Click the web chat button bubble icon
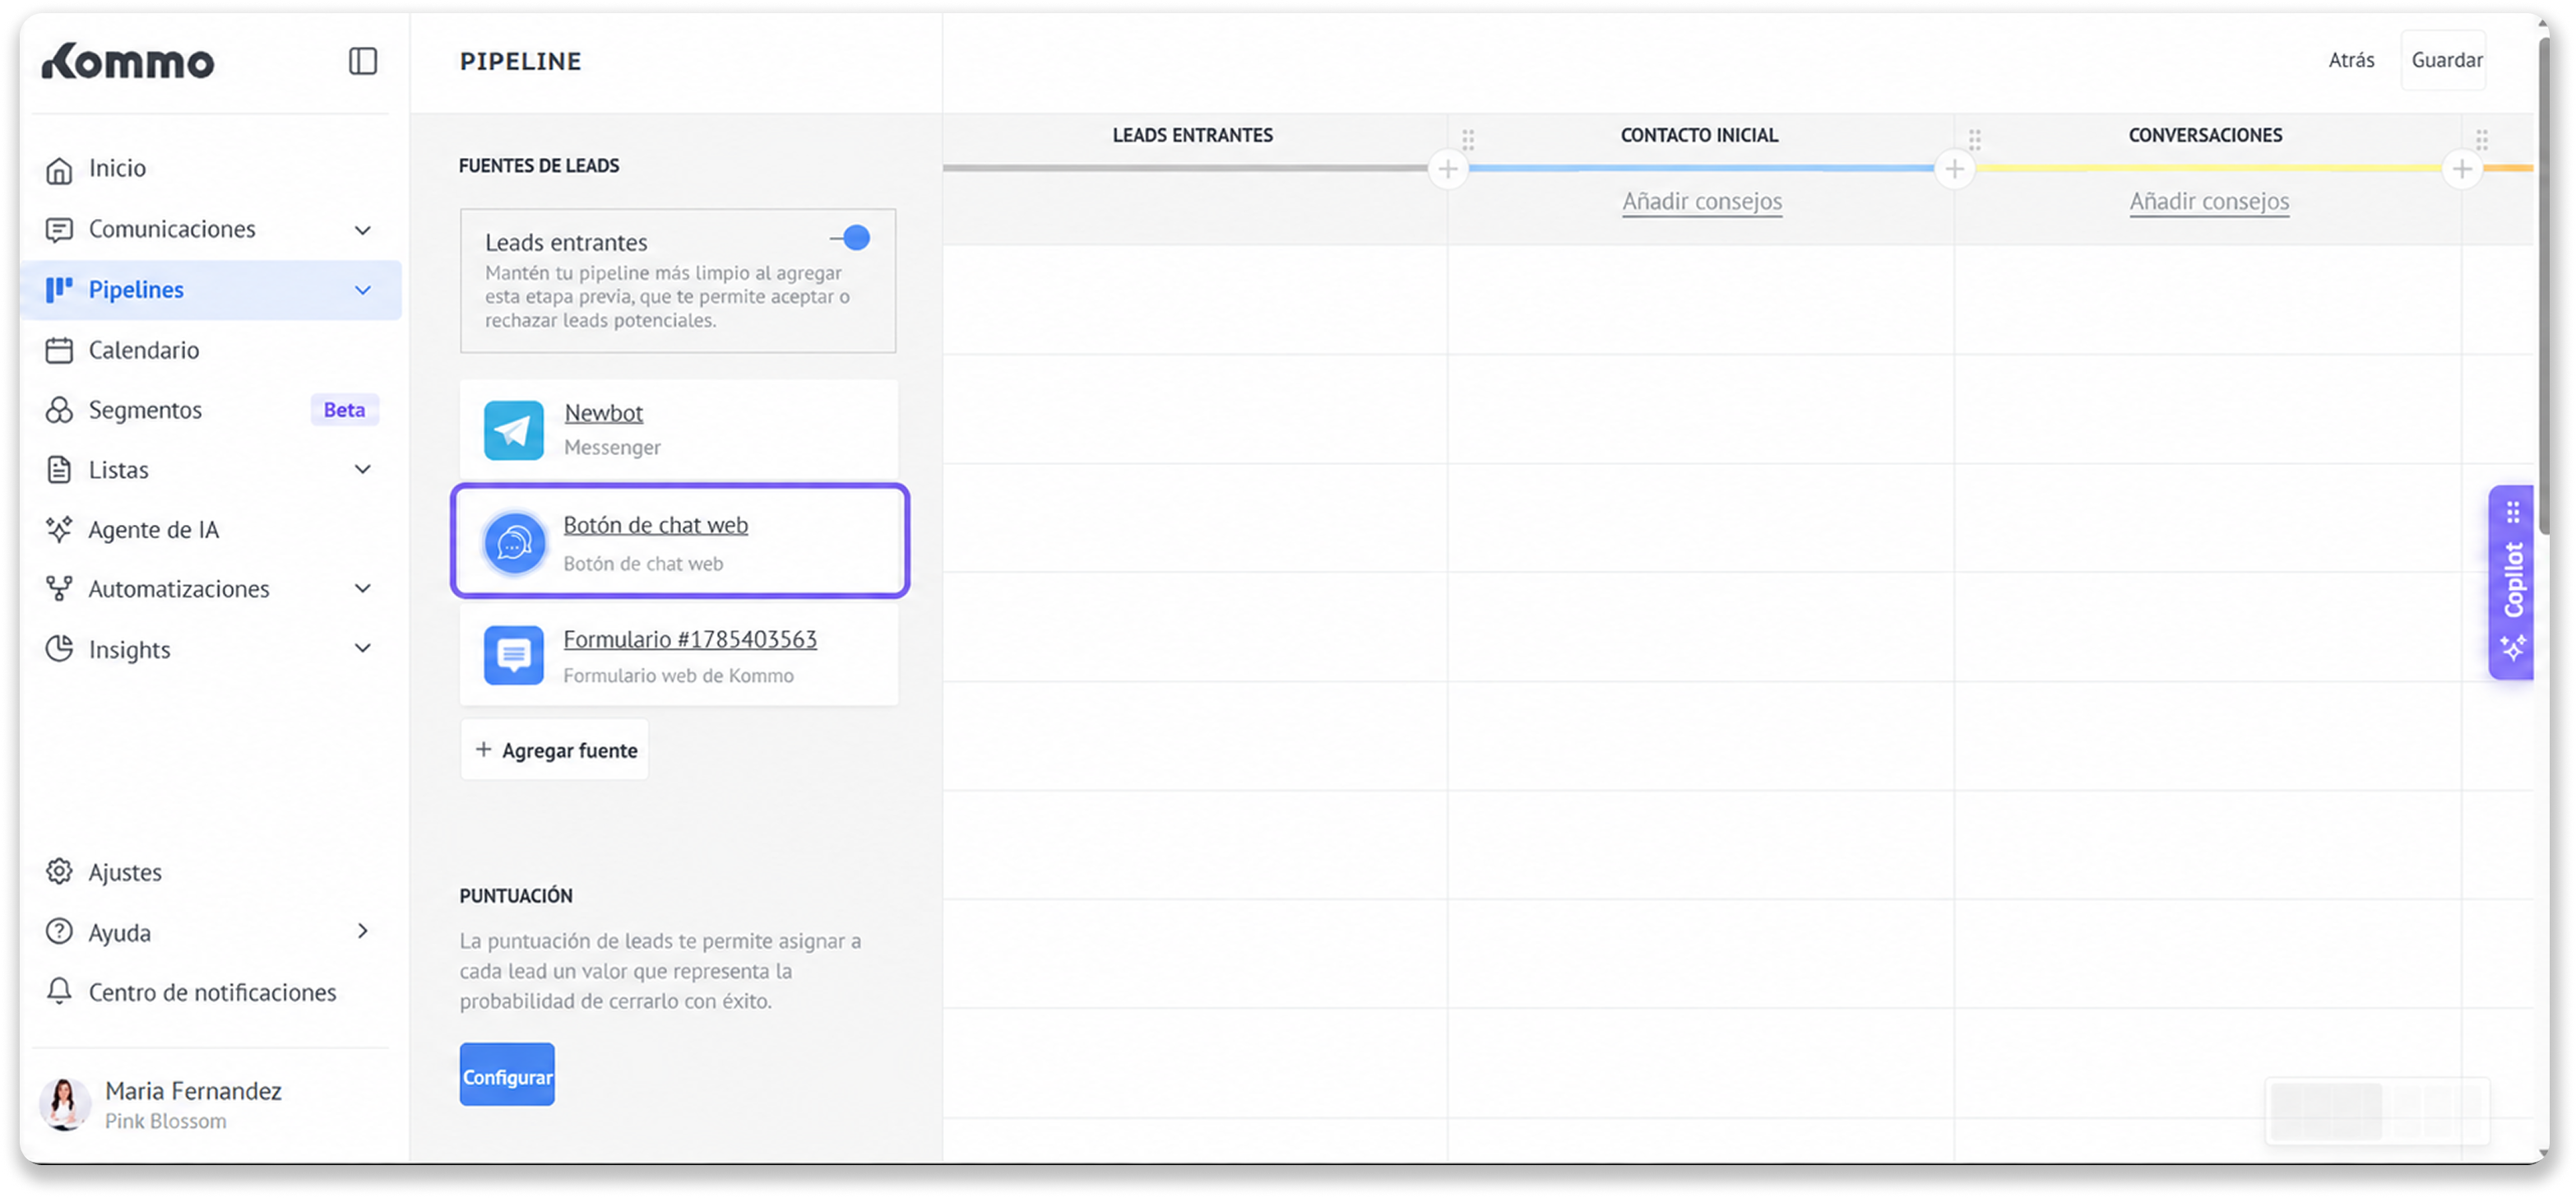Screen dimensions: 2576x1198 [x=514, y=543]
